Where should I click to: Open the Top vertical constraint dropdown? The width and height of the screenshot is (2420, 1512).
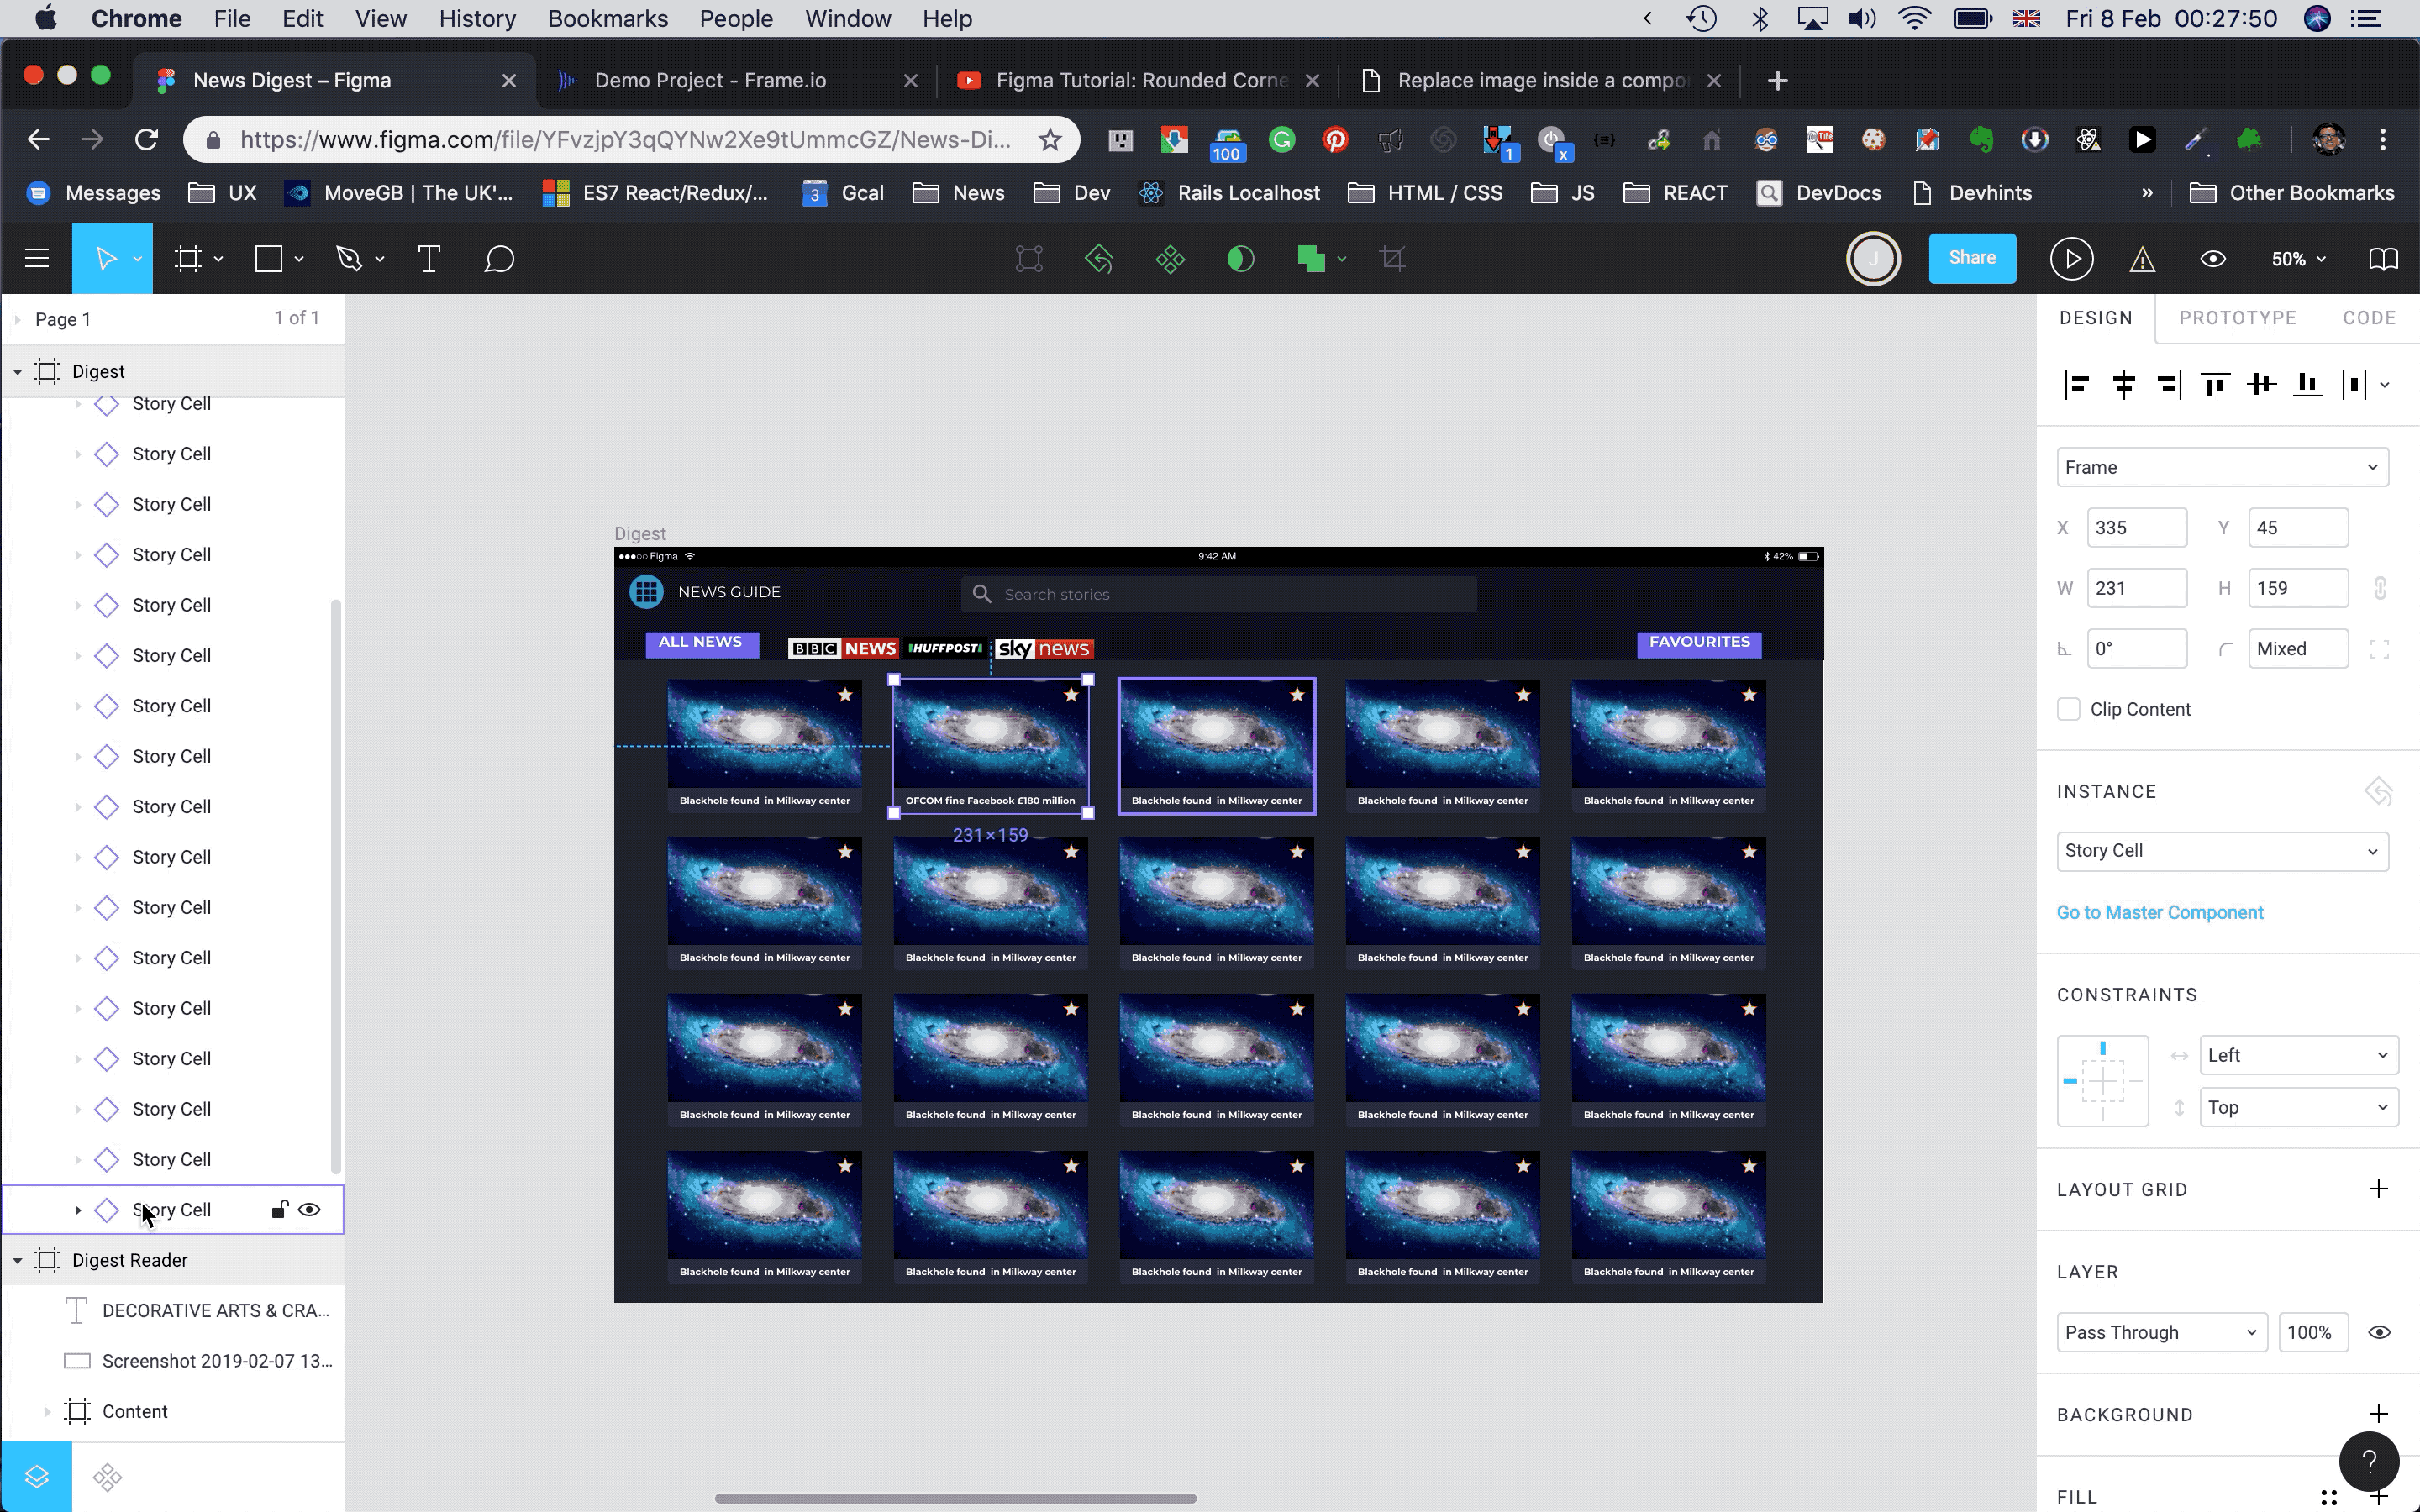coord(2298,1107)
